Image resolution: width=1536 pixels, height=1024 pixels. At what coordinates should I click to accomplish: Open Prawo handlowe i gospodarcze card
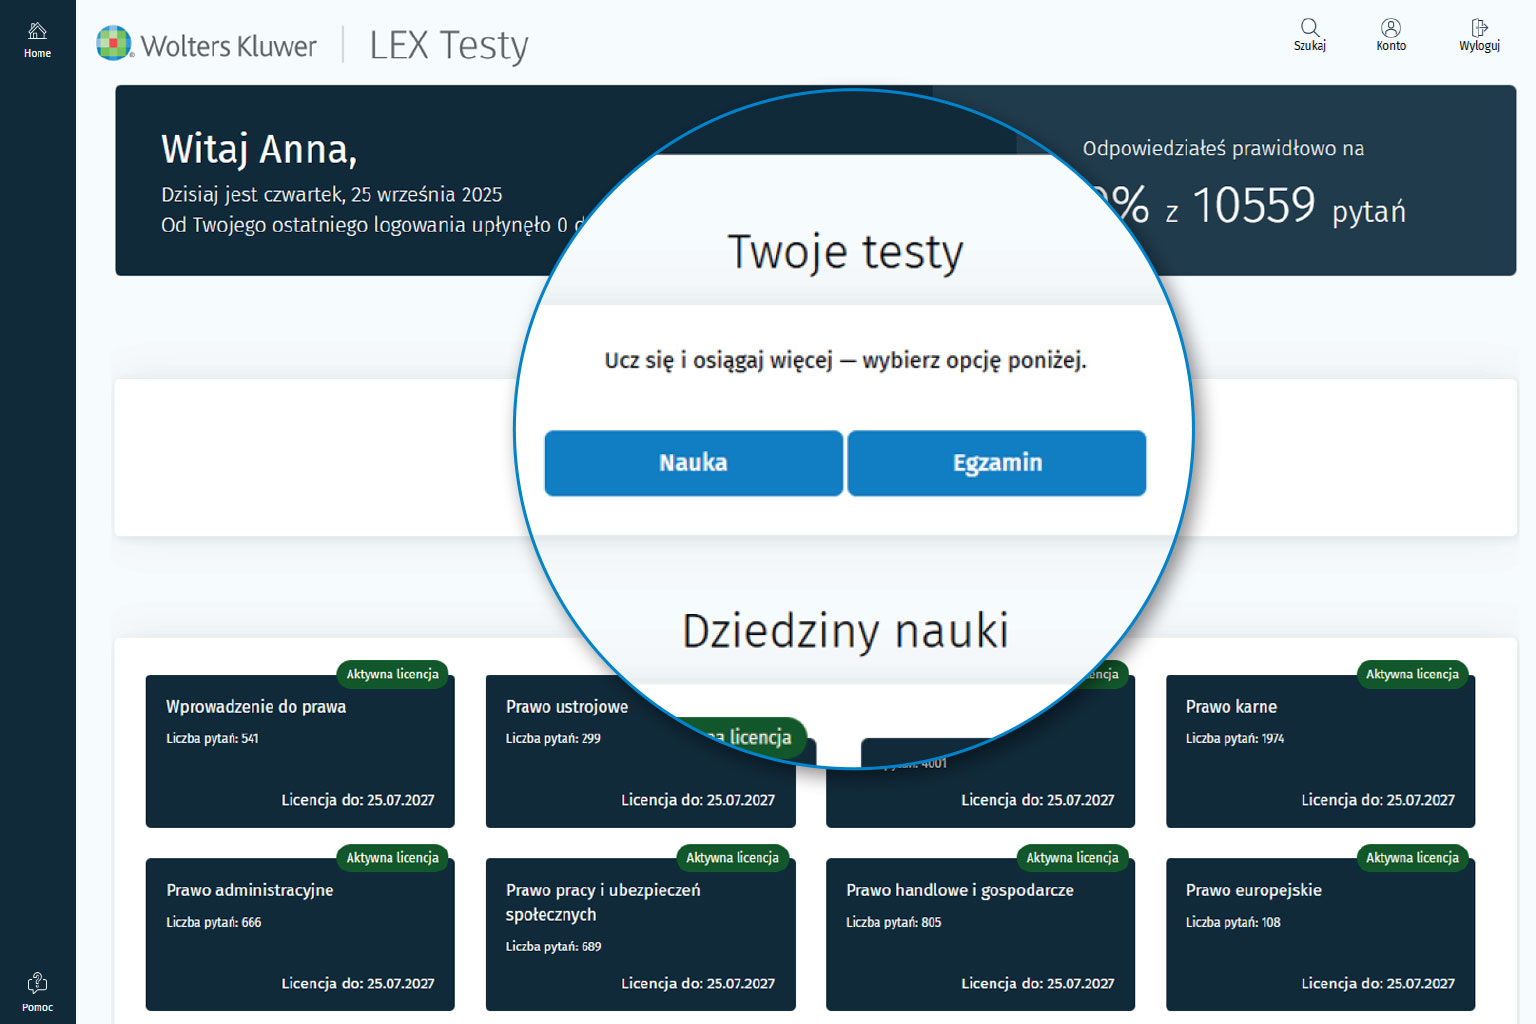click(980, 935)
